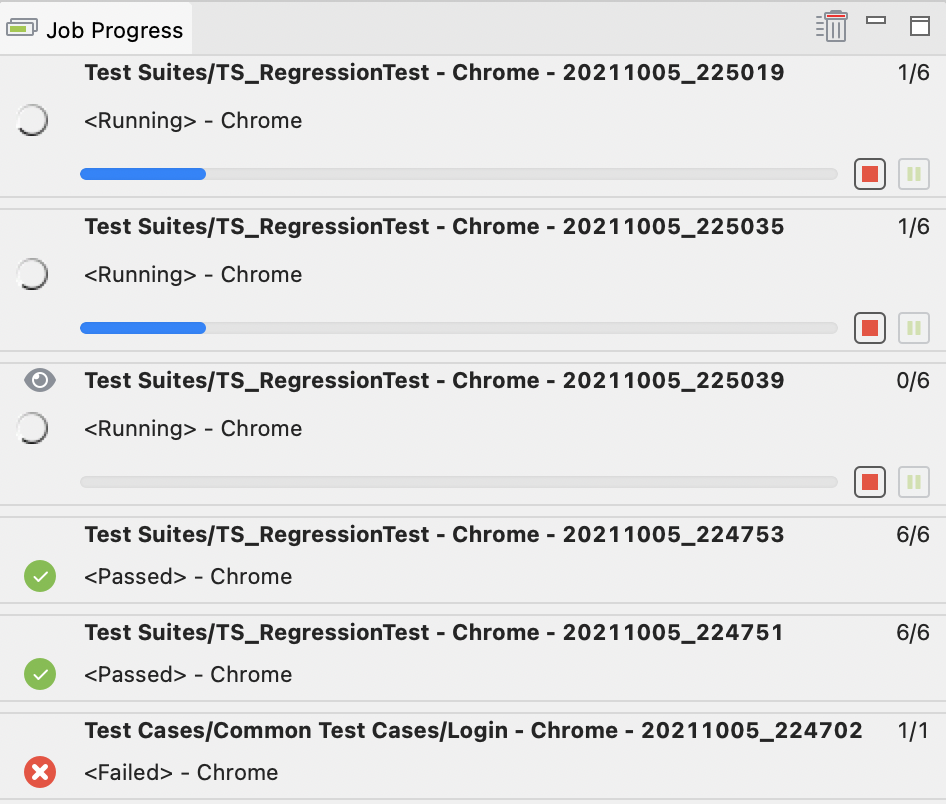
Task: Click the red failed icon for Login
Action: [40, 772]
